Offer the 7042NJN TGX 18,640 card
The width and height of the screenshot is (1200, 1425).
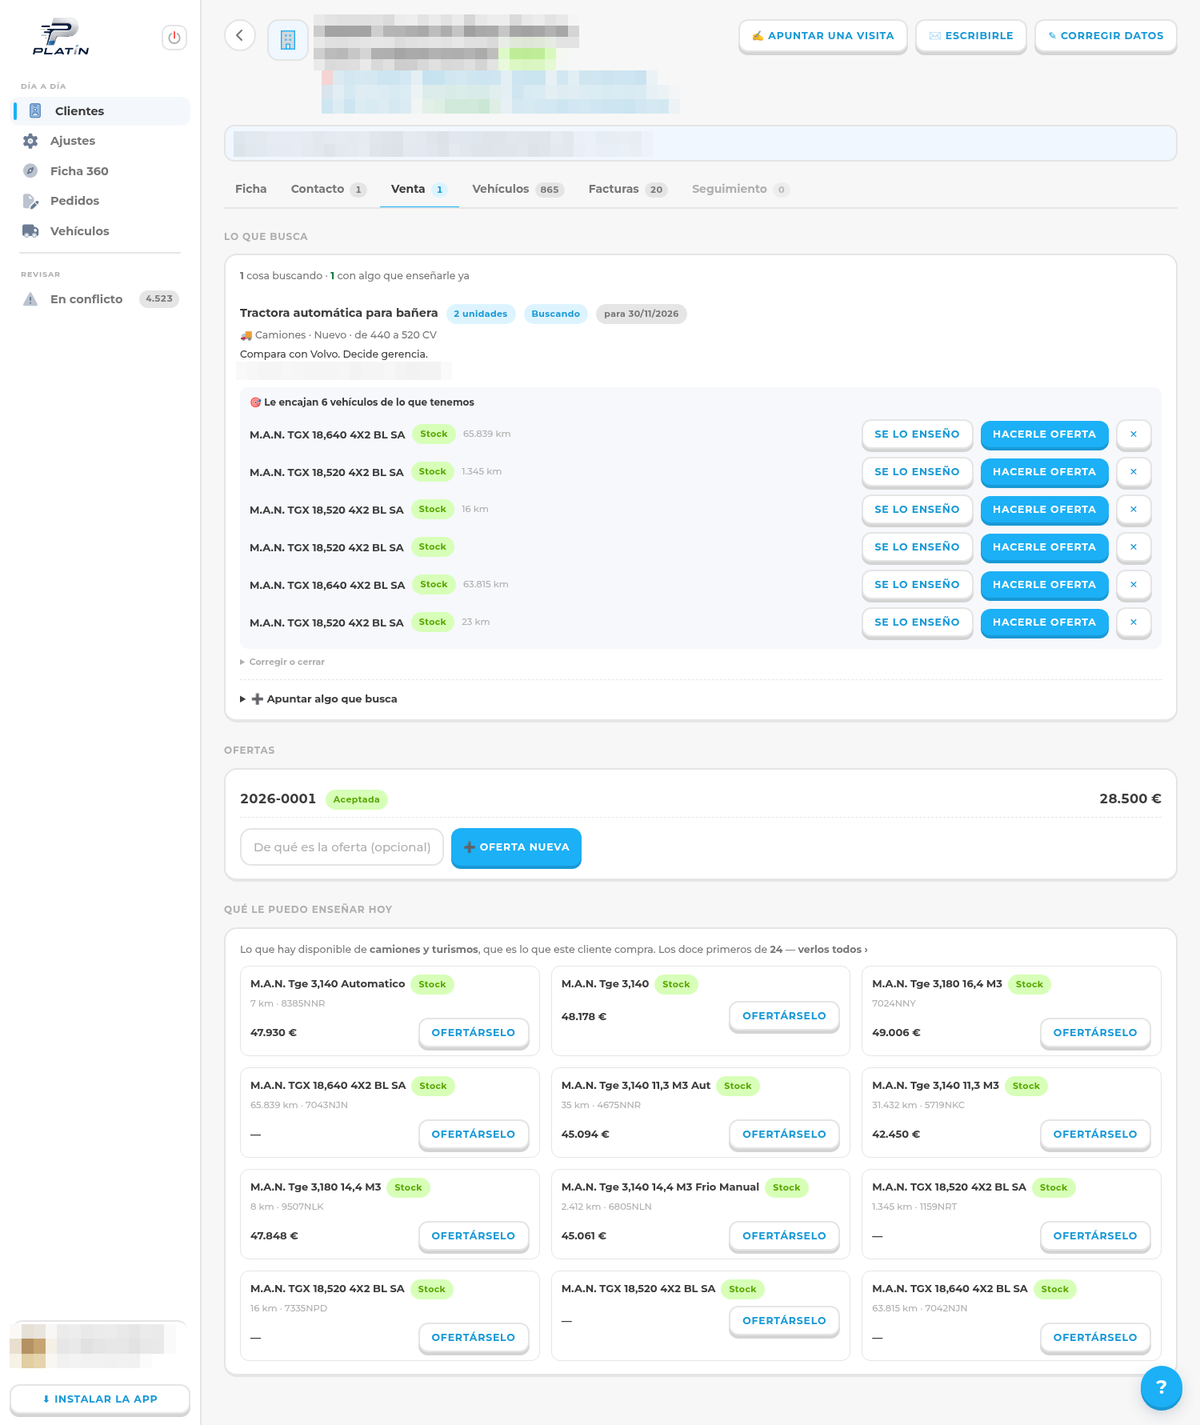pyautogui.click(x=1095, y=1337)
